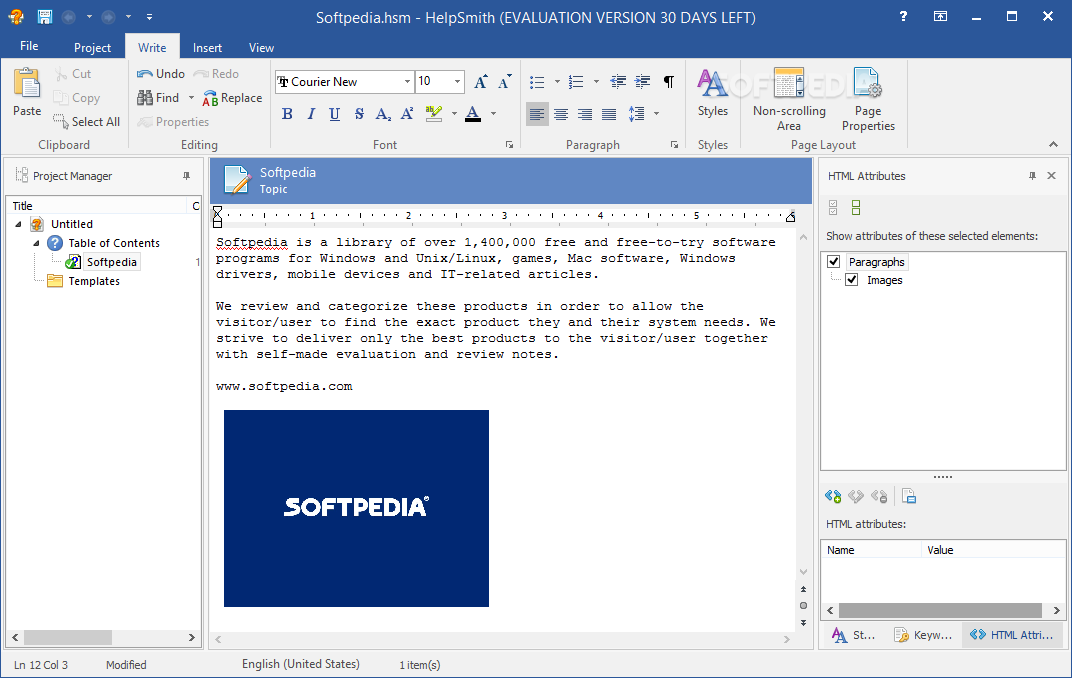The image size is (1072, 678).
Task: Switch to the View ribbon tab
Action: pos(261,47)
